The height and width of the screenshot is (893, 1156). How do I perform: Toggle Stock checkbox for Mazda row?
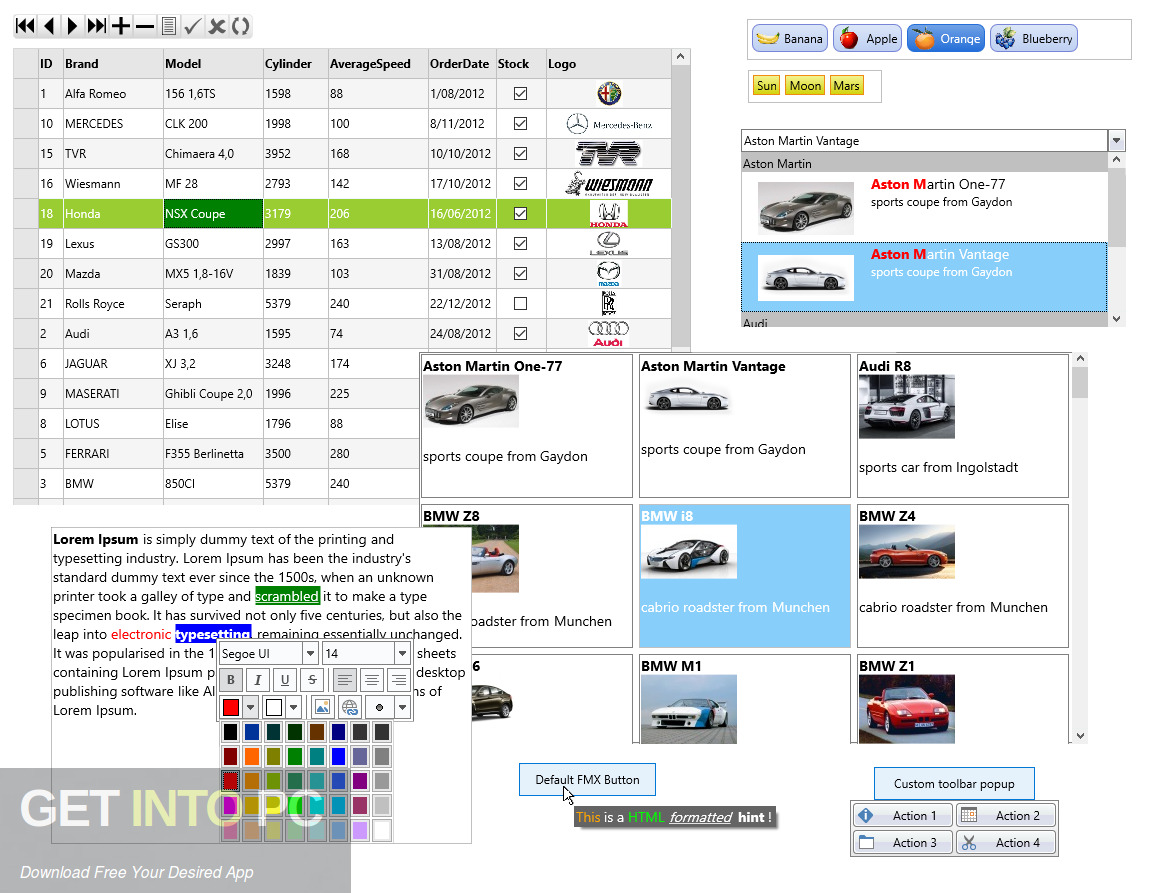click(x=520, y=274)
